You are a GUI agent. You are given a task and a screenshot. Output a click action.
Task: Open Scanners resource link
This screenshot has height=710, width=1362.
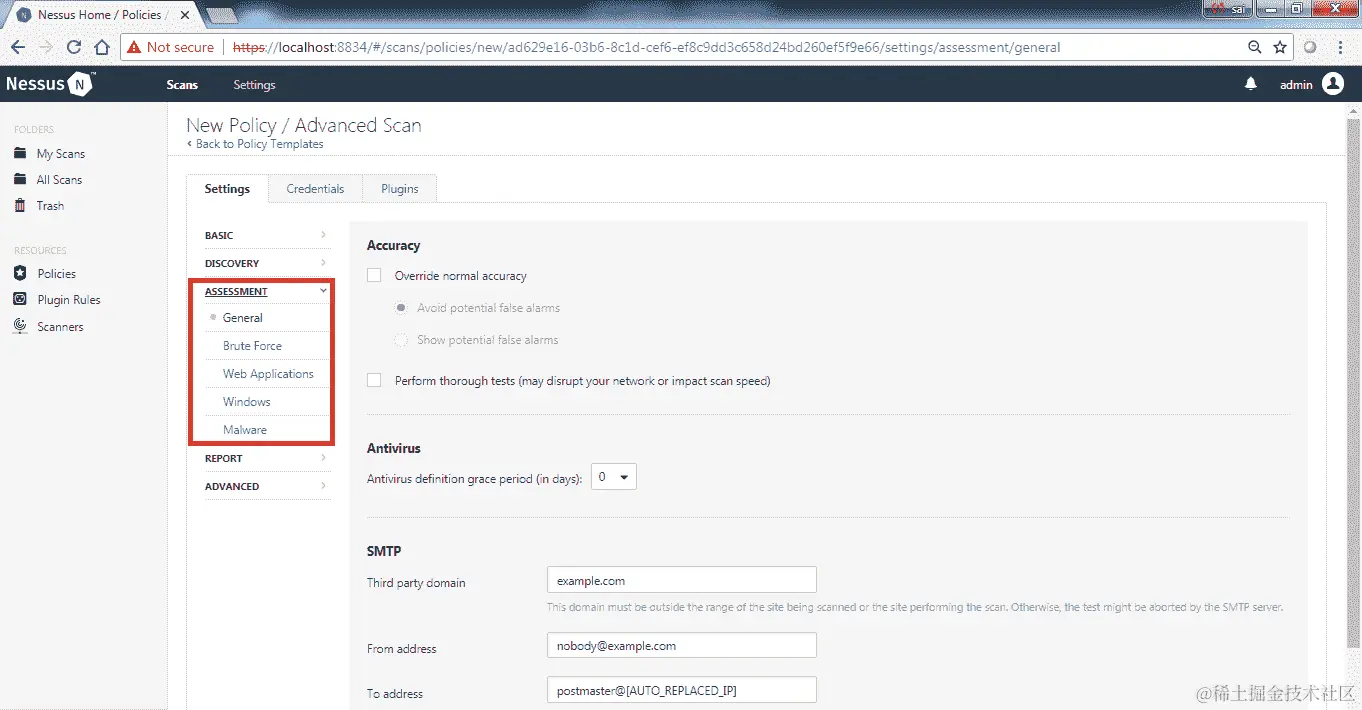pyautogui.click(x=60, y=327)
